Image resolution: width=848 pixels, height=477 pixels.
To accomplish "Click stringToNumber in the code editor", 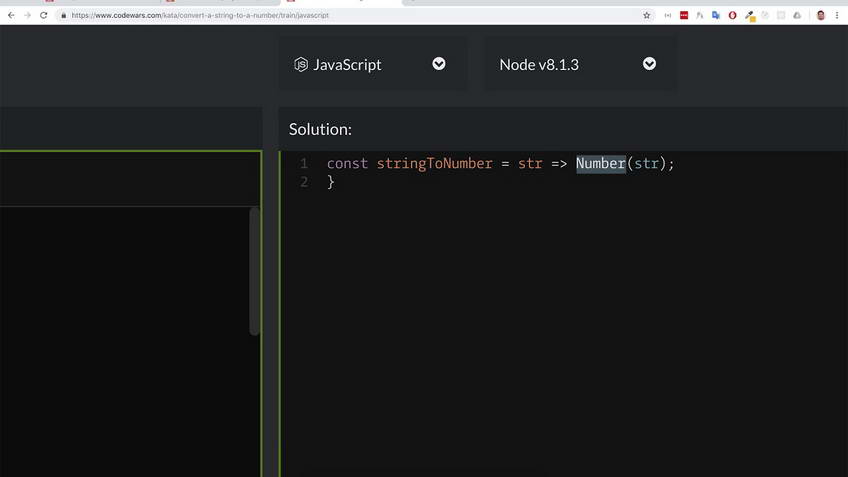I will (x=434, y=163).
